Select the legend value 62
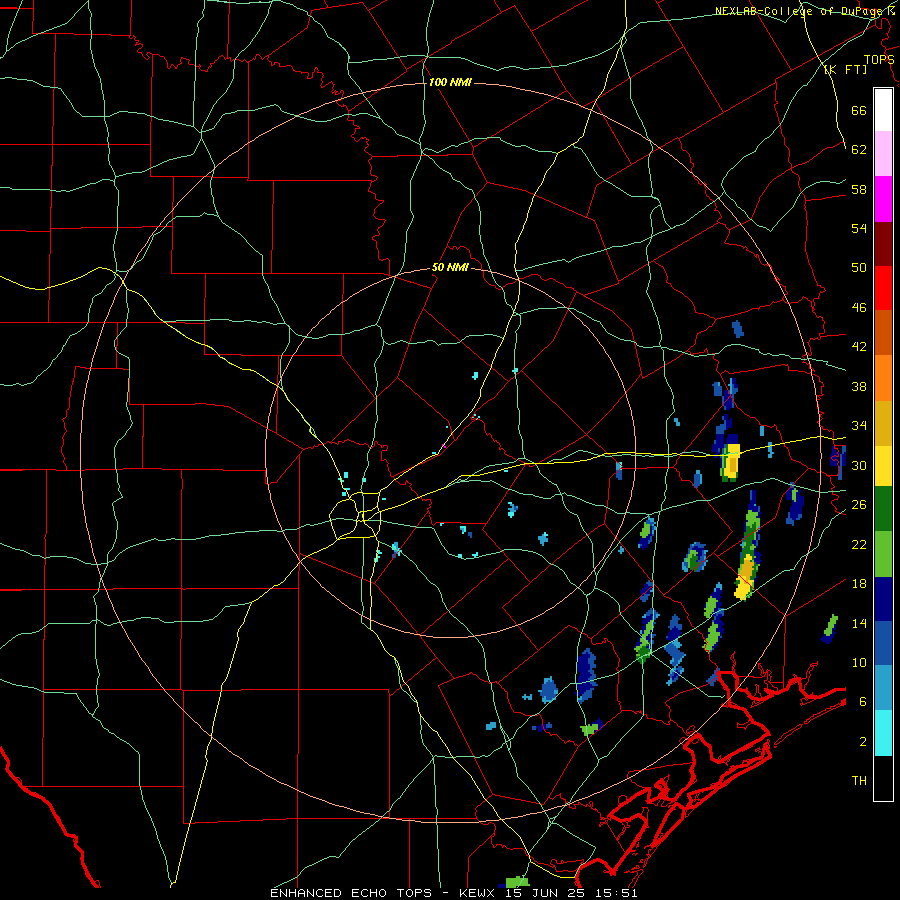The image size is (900, 900). pos(859,149)
